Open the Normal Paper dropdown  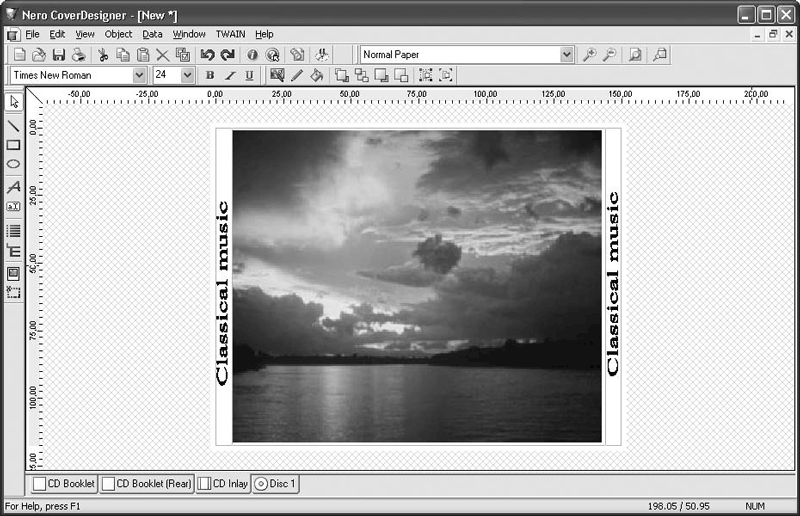click(x=567, y=55)
